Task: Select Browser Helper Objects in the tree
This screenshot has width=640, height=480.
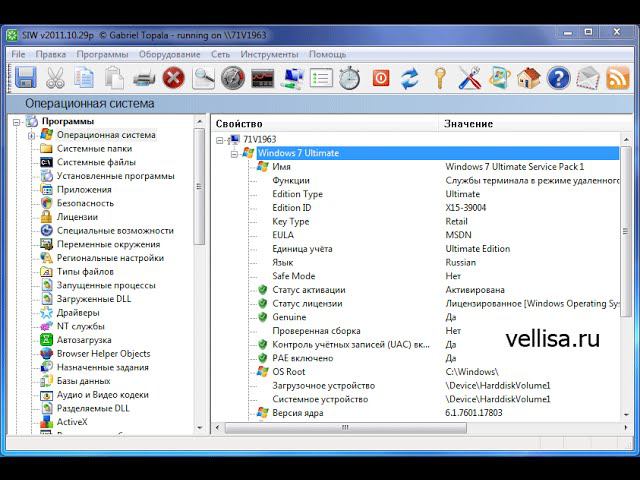Action: pos(103,353)
